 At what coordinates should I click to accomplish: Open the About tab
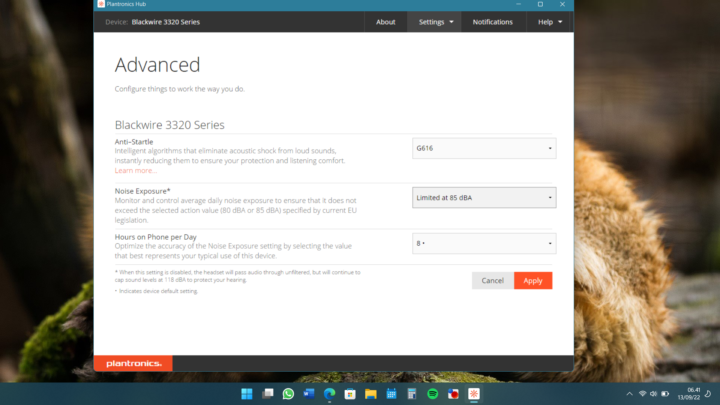385,22
